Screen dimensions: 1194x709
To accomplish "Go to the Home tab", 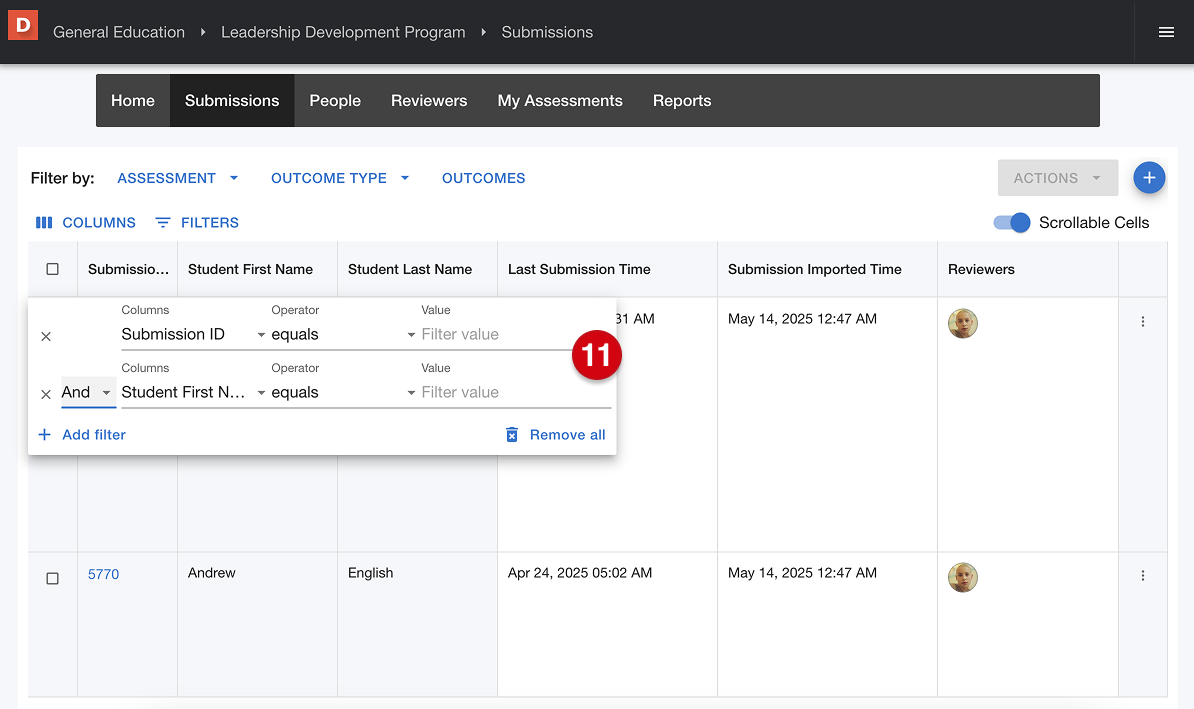I will pos(132,101).
